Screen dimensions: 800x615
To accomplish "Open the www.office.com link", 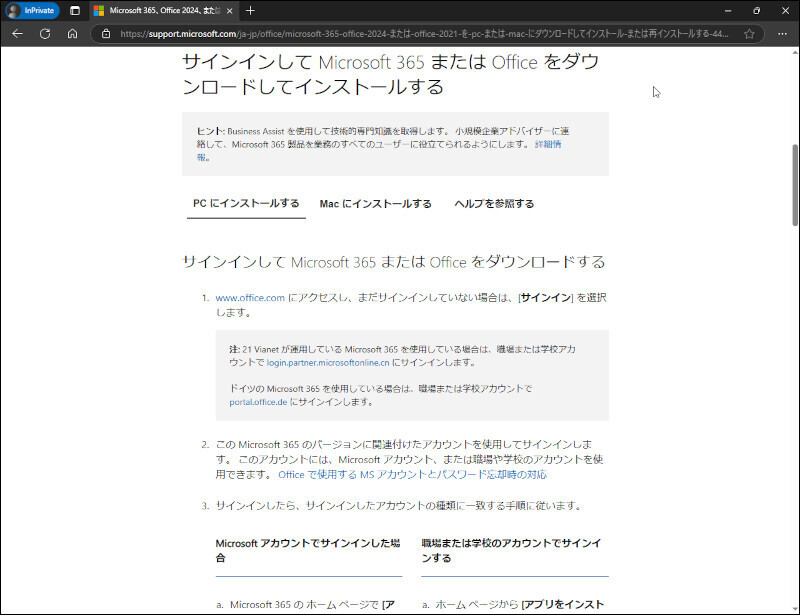I will point(250,298).
